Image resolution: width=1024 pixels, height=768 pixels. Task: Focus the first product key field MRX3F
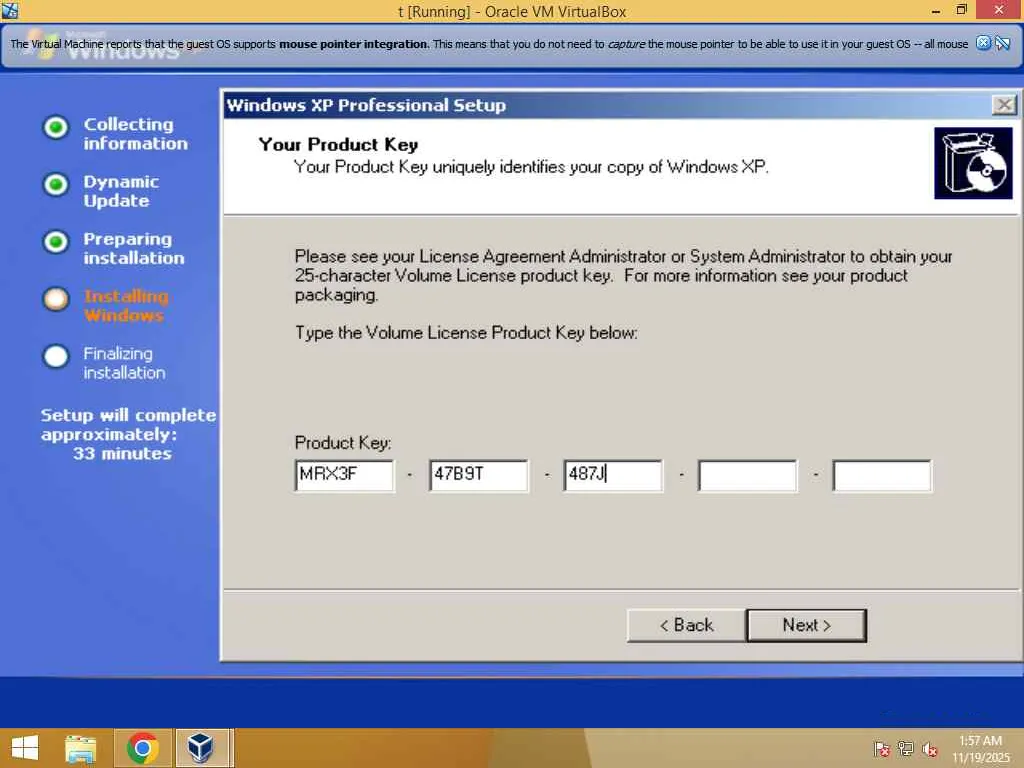(x=344, y=475)
